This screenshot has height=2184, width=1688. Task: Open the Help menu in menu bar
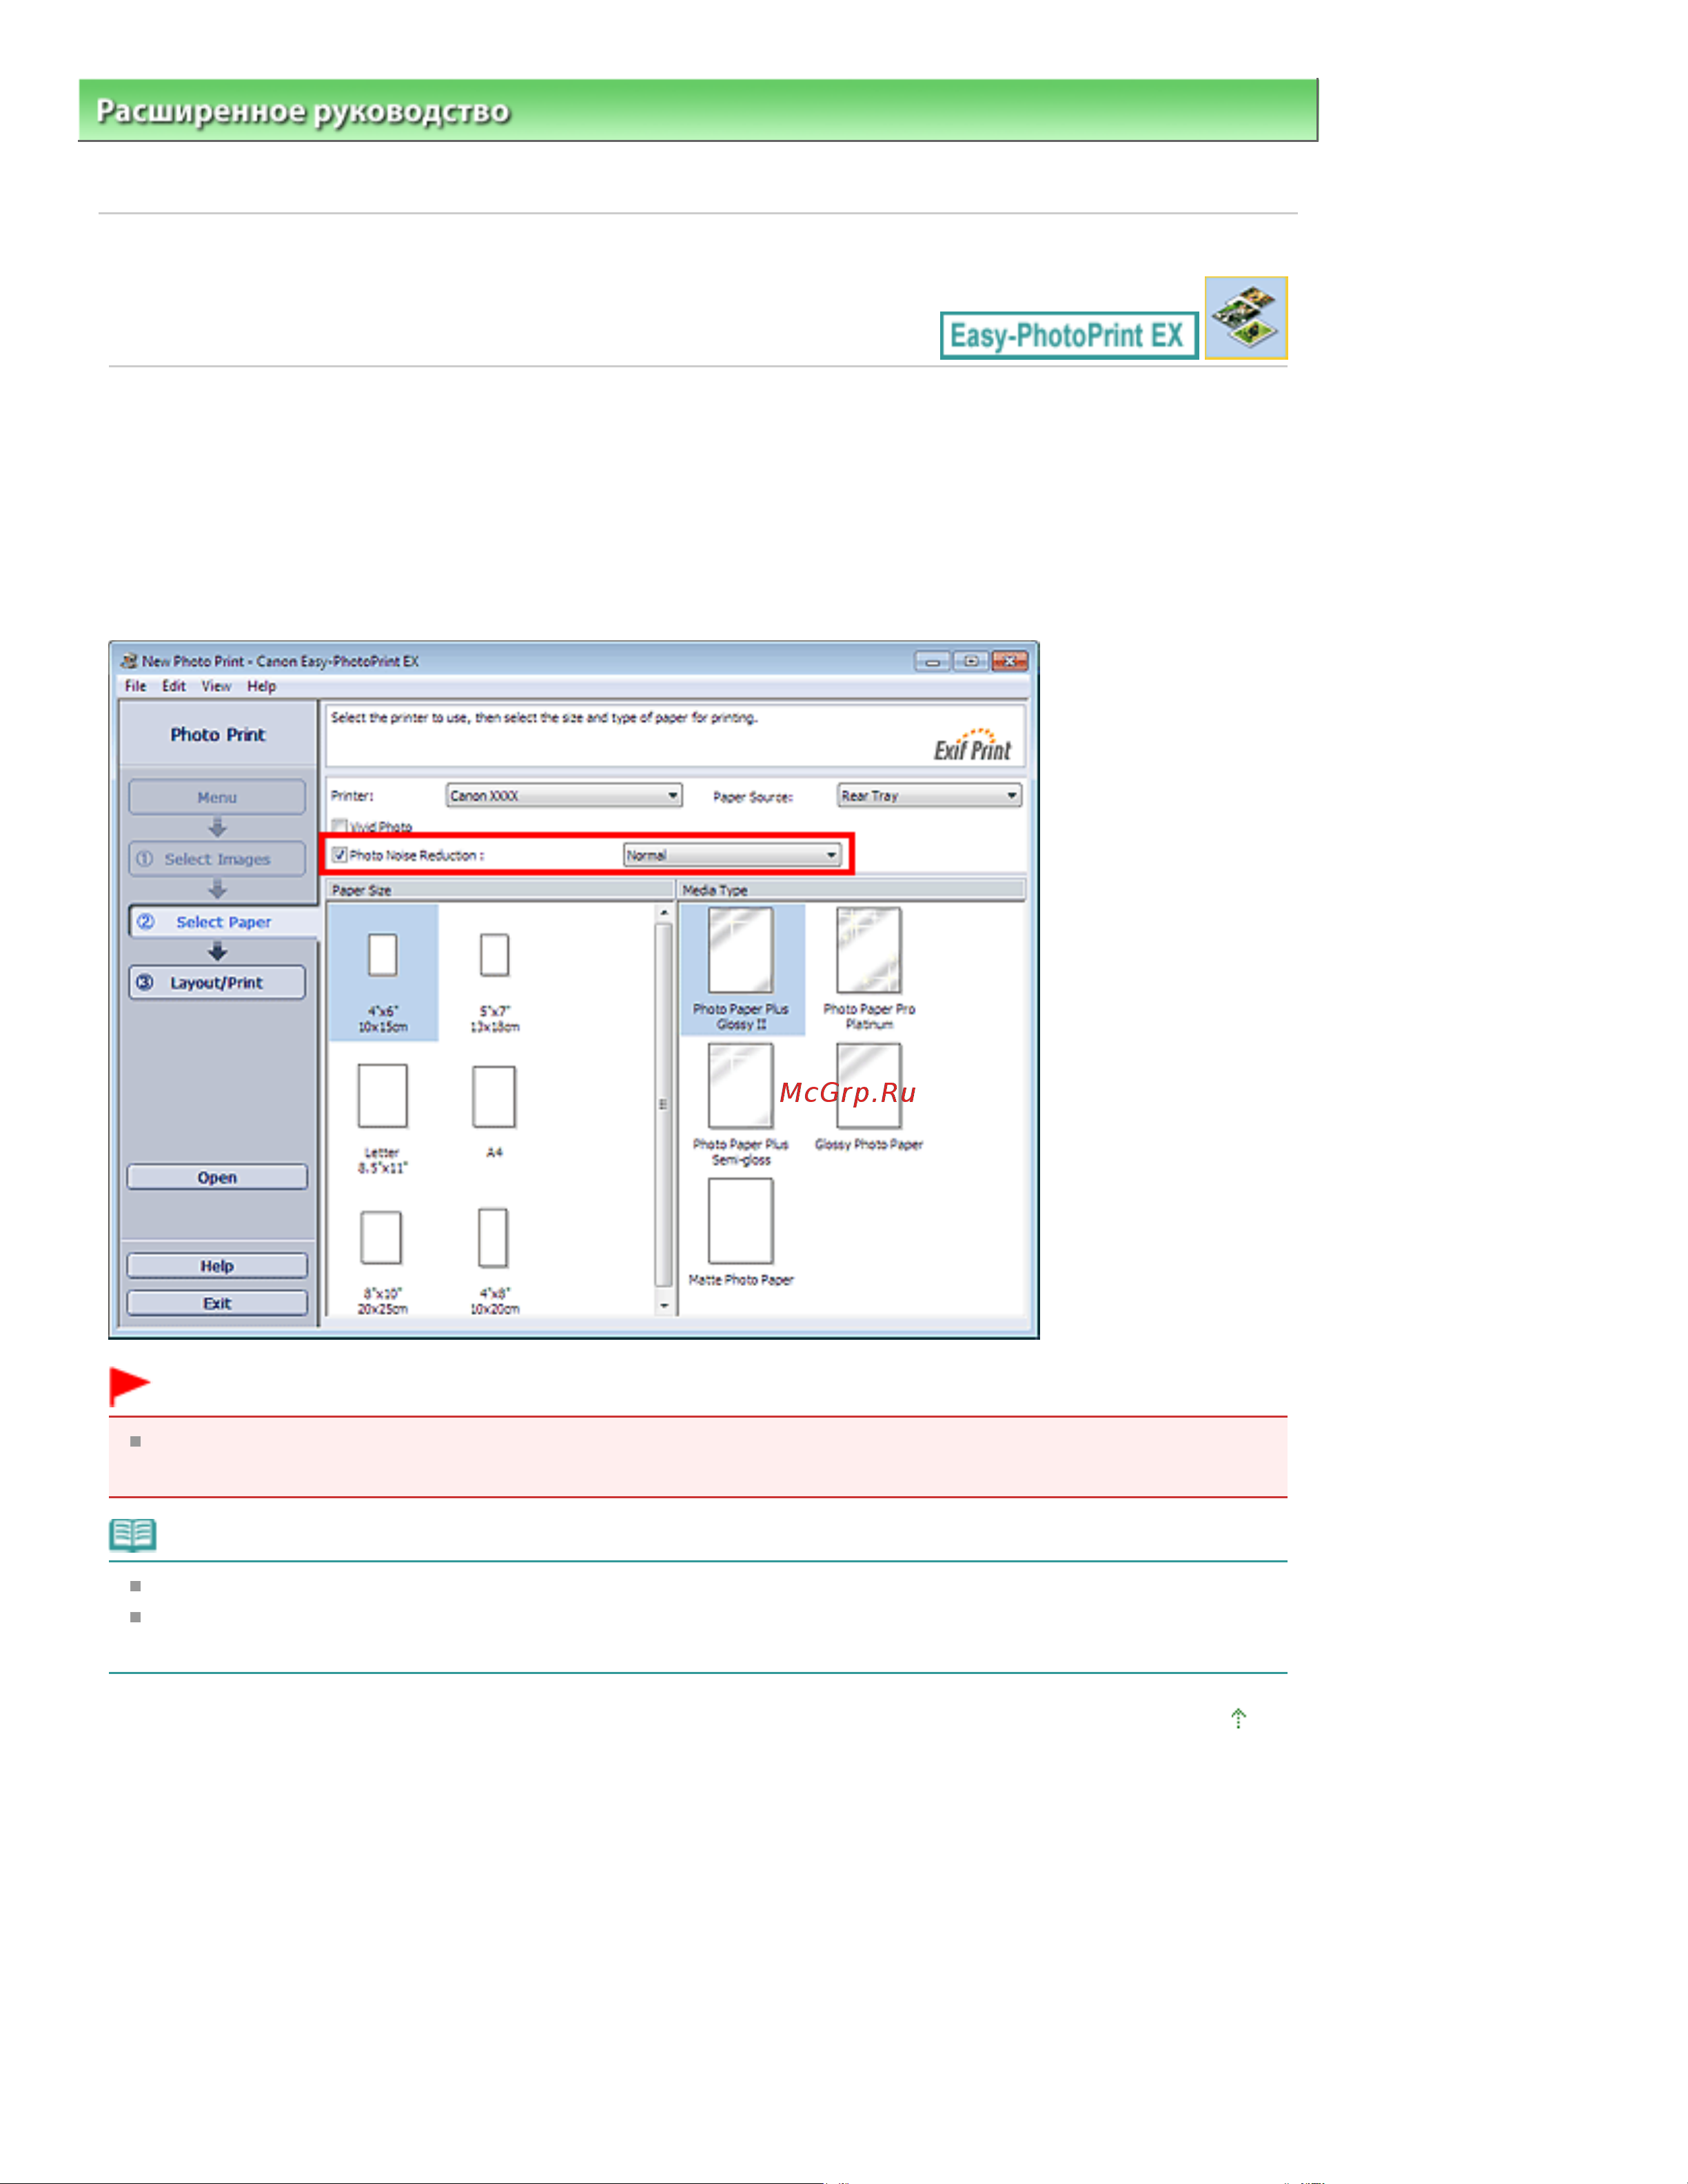click(262, 686)
